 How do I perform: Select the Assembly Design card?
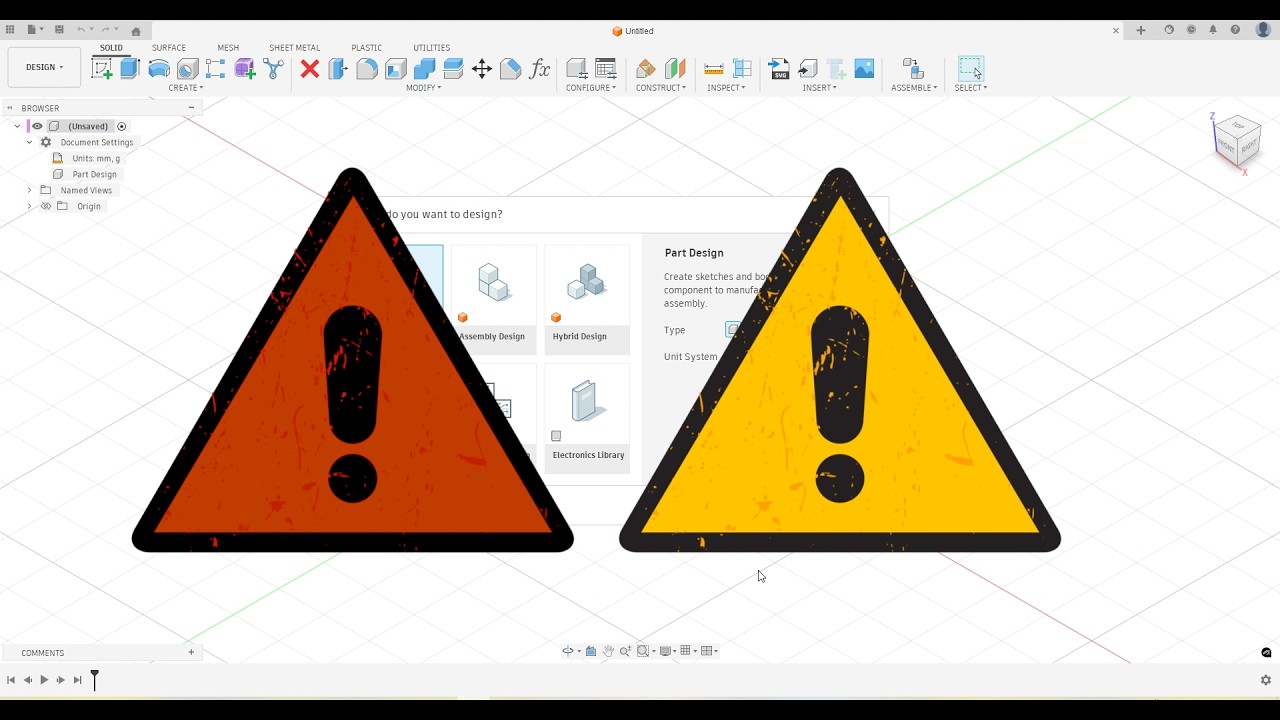pyautogui.click(x=494, y=300)
